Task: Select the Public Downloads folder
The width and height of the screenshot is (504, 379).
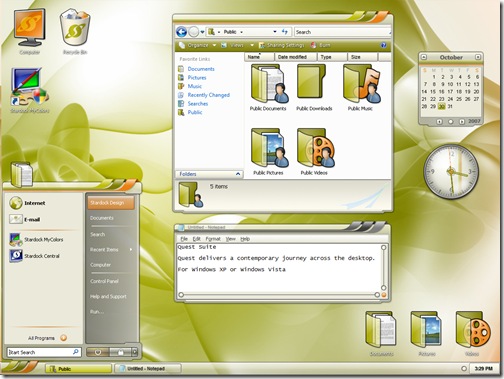Action: coord(314,88)
